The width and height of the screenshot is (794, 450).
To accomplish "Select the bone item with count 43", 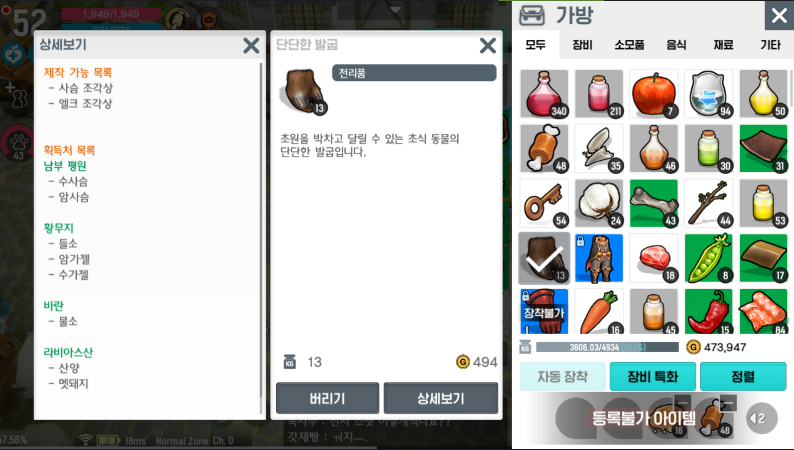I will [654, 203].
